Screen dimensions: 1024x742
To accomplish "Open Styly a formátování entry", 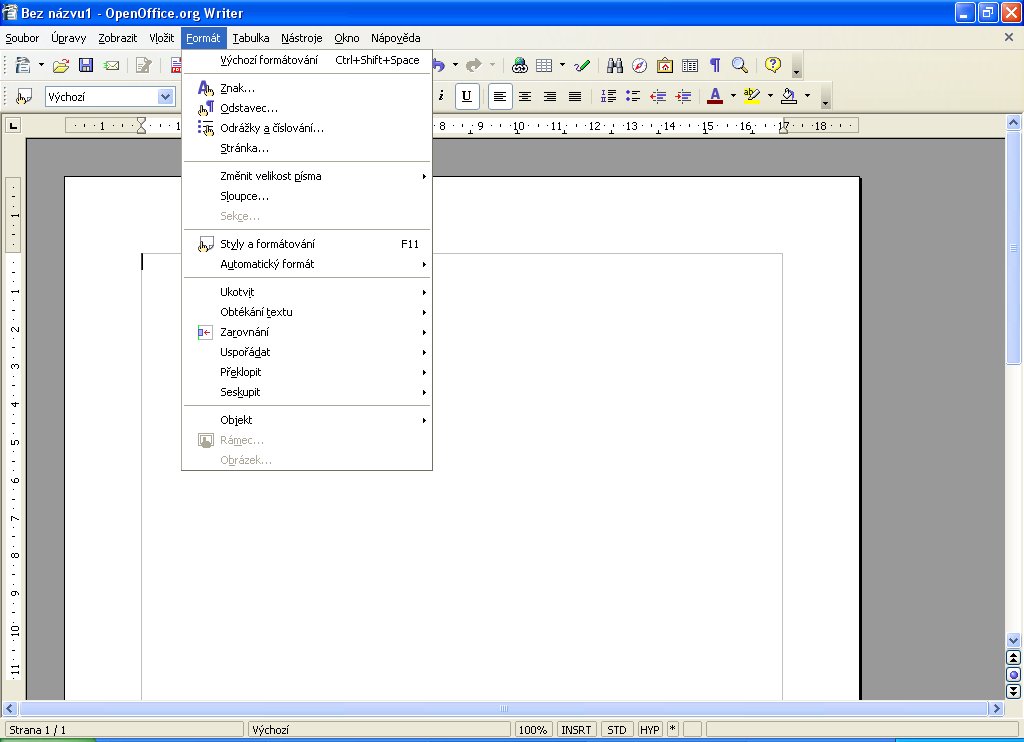I will click(307, 244).
